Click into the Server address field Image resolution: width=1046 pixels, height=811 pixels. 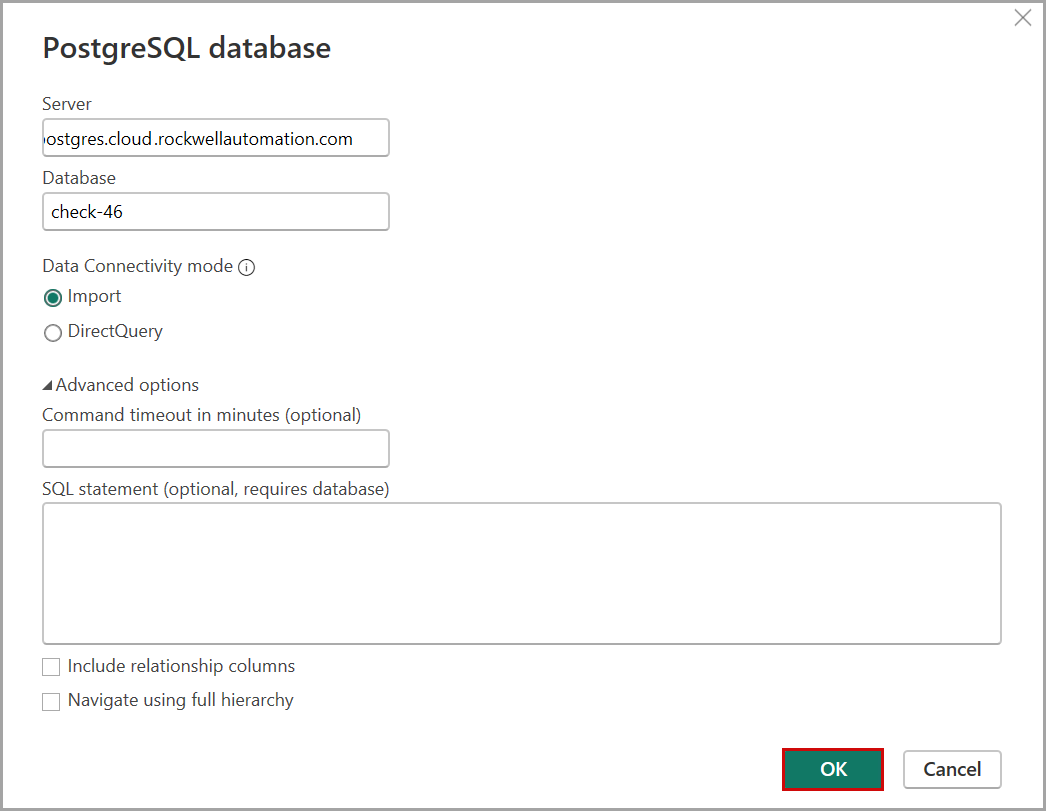pos(215,138)
